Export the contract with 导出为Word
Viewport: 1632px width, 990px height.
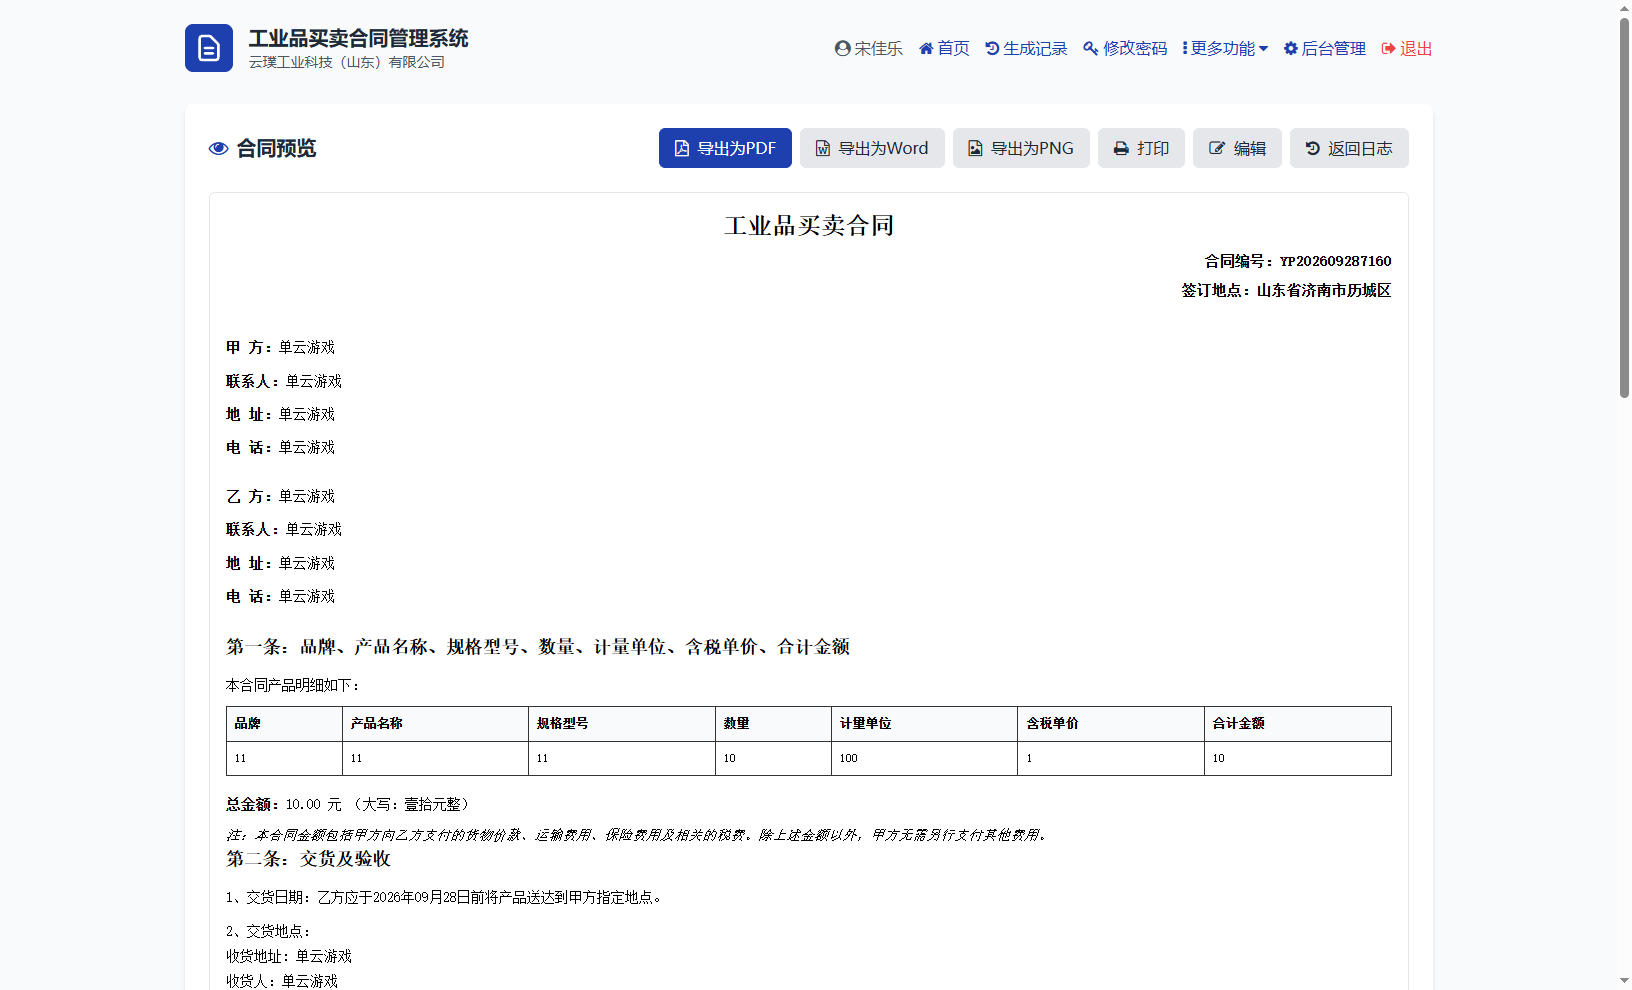click(x=872, y=148)
